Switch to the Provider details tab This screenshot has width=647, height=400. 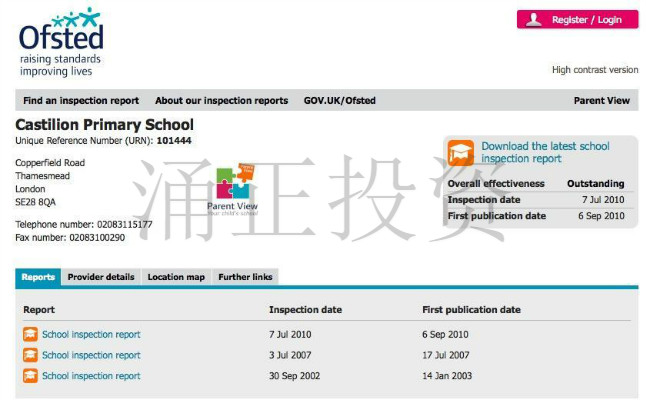[x=101, y=277]
